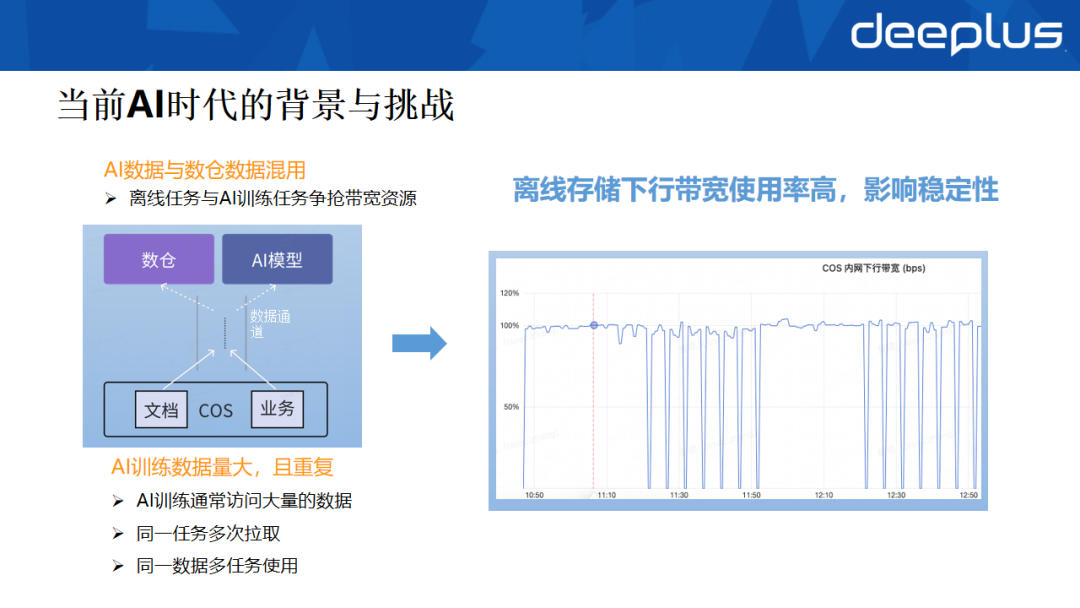Click the deeplus logo
This screenshot has height=608, width=1080.
click(953, 33)
